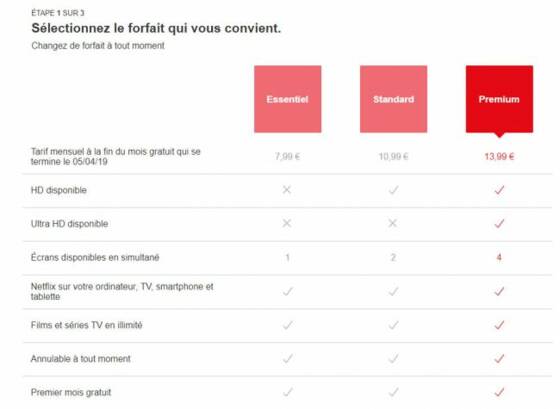
Task: Click the Sélectionnez le forfait heading
Action: 156,28
